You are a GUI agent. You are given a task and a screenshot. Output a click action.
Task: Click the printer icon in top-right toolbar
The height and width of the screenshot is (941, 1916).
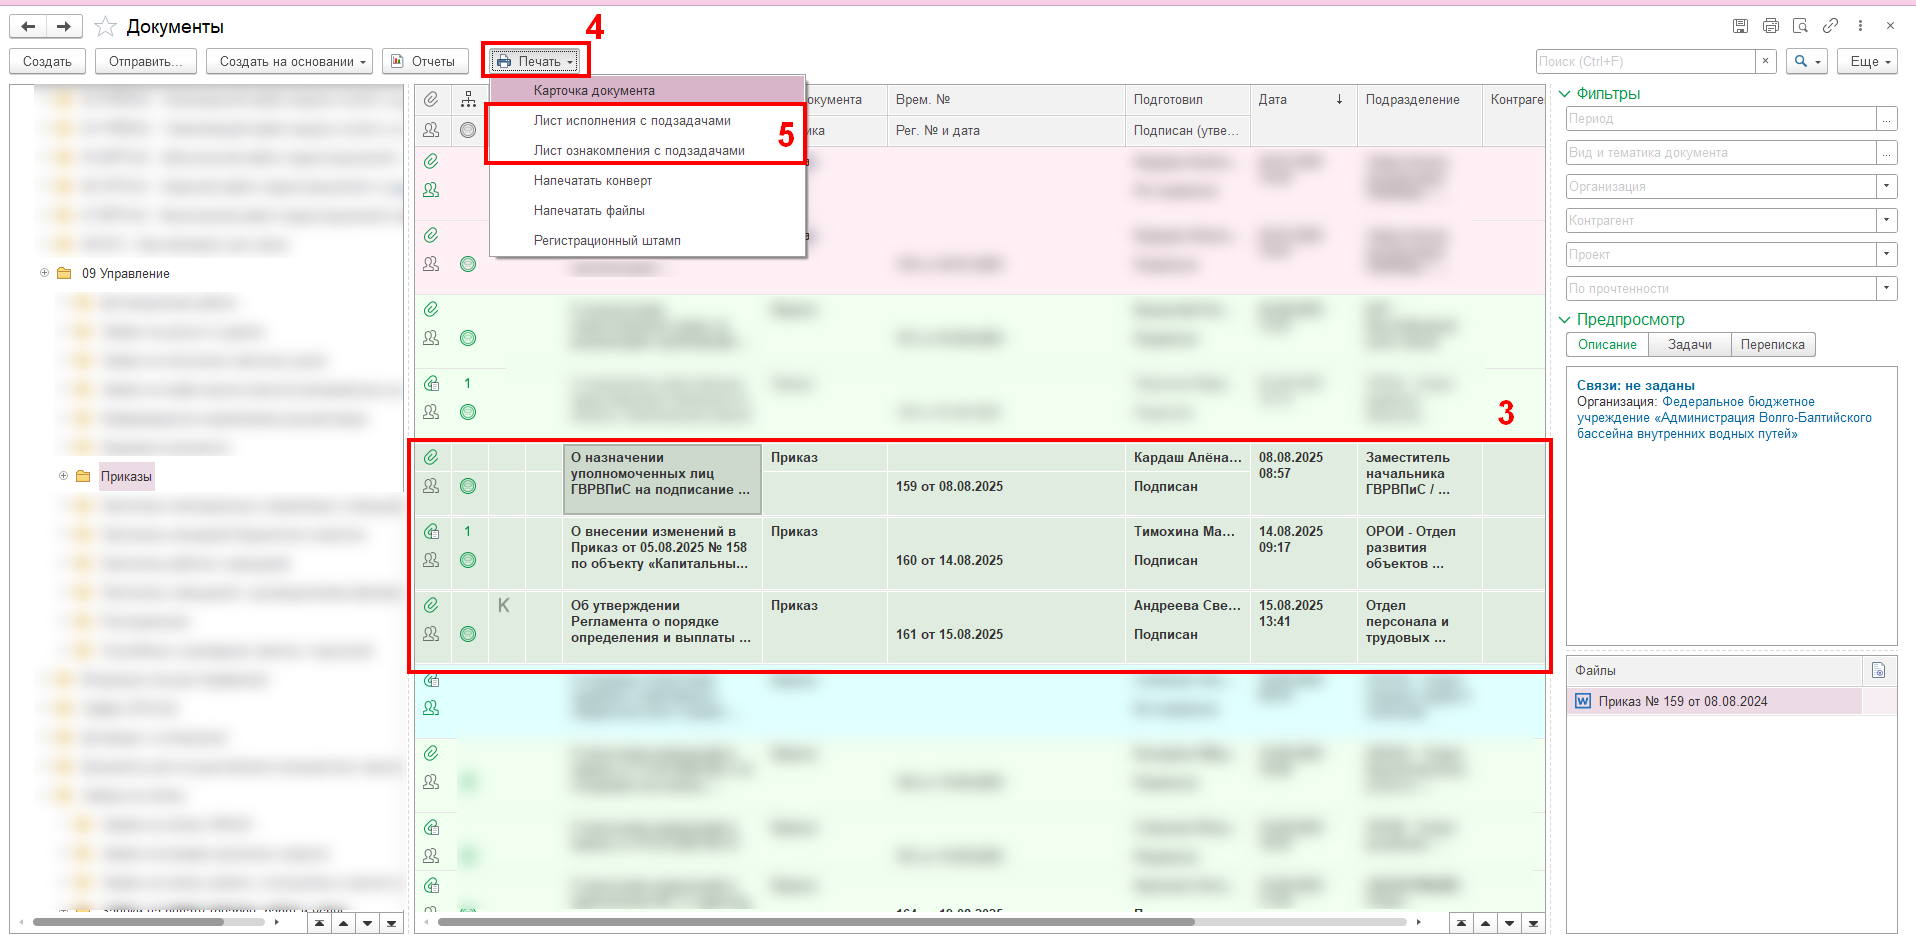pos(1770,26)
